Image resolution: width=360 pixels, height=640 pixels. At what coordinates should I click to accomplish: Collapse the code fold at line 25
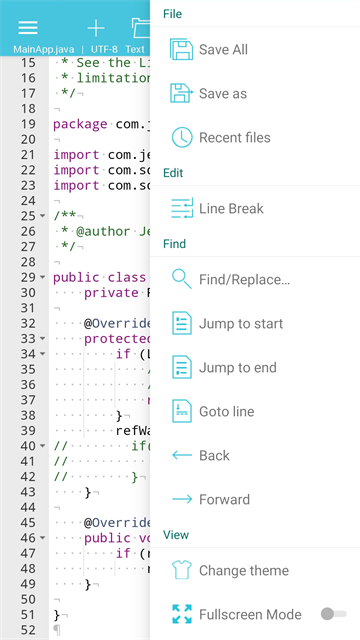point(42,216)
